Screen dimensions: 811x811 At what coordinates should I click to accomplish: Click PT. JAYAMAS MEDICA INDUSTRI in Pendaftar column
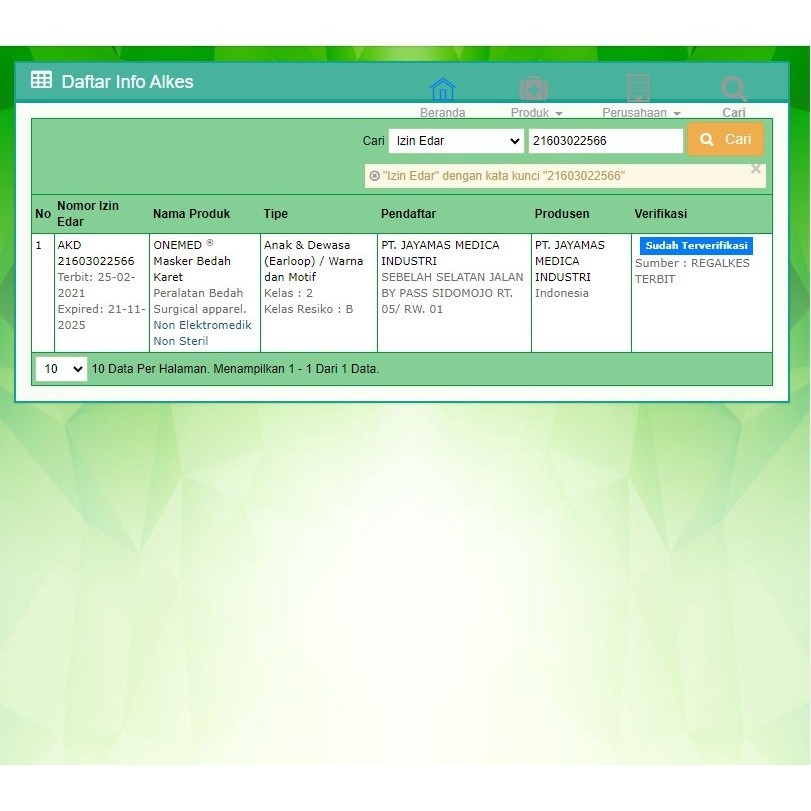click(x=440, y=253)
